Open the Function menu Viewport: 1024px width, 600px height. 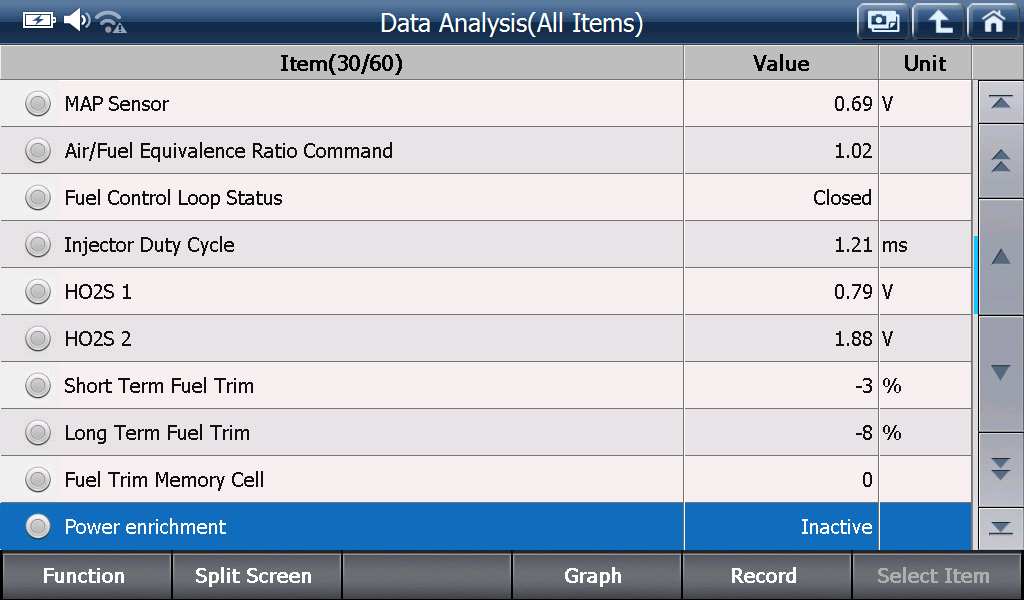tap(86, 575)
